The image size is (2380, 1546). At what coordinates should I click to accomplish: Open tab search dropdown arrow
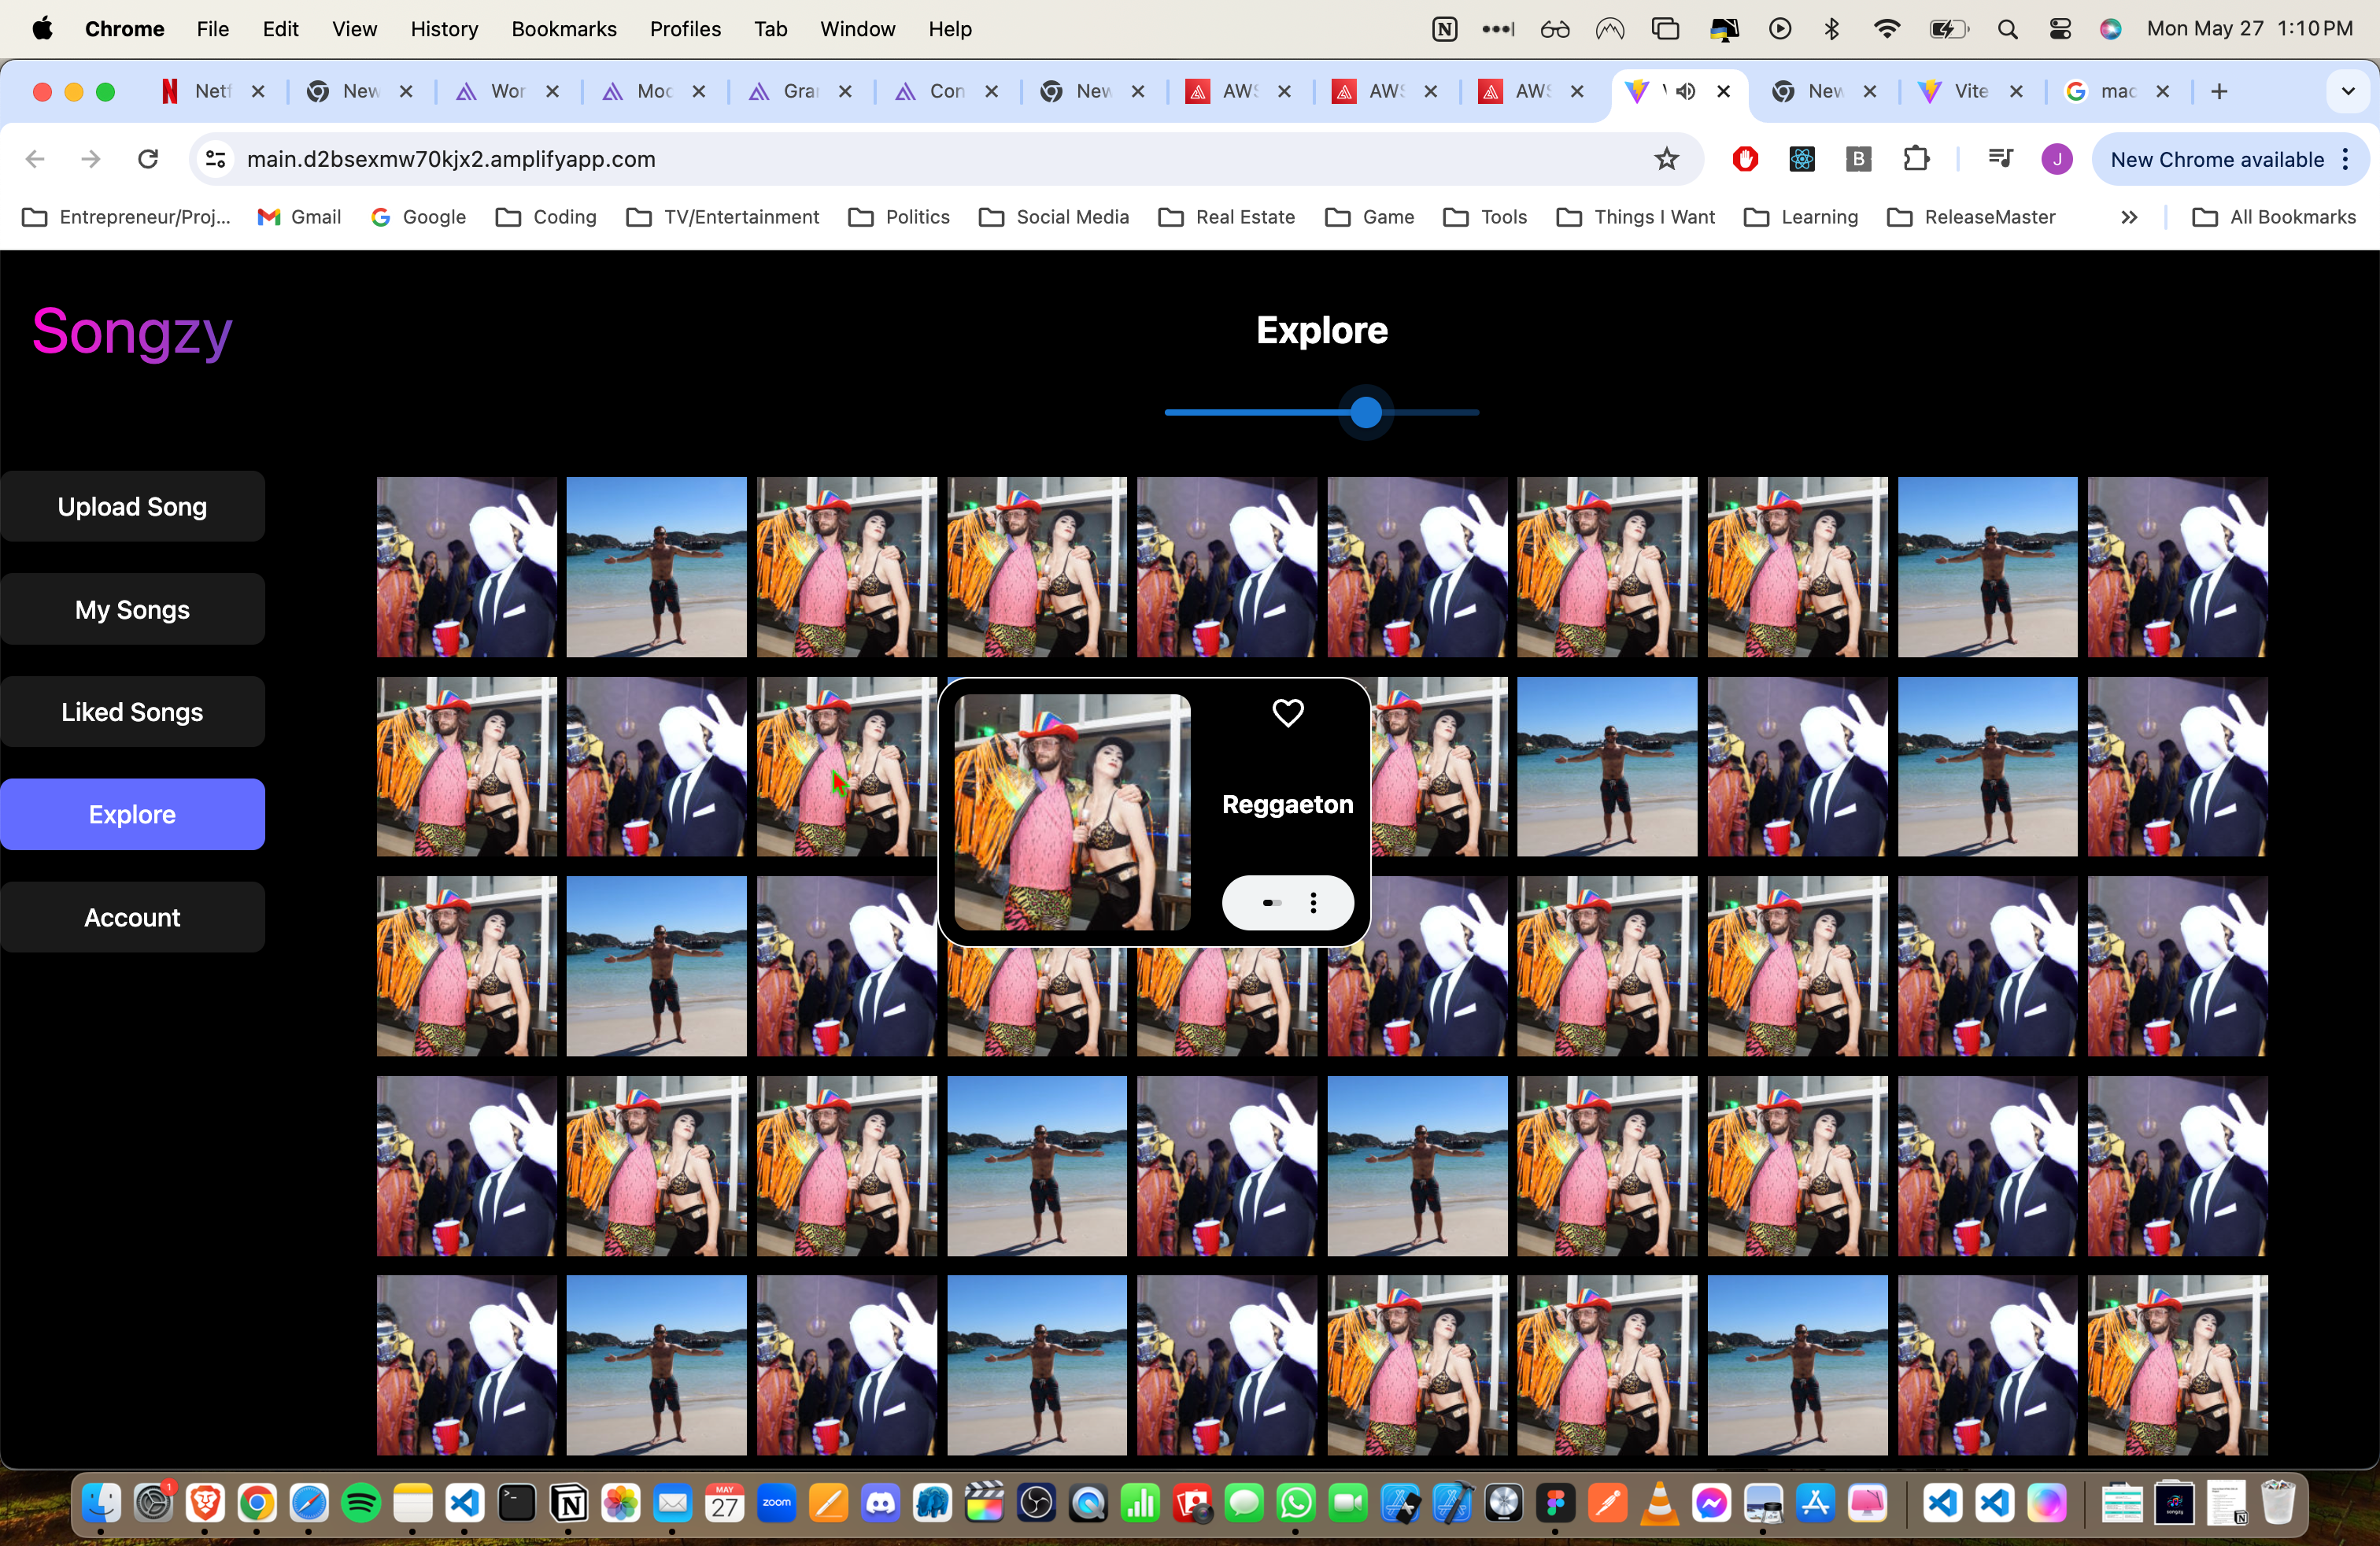click(2347, 91)
